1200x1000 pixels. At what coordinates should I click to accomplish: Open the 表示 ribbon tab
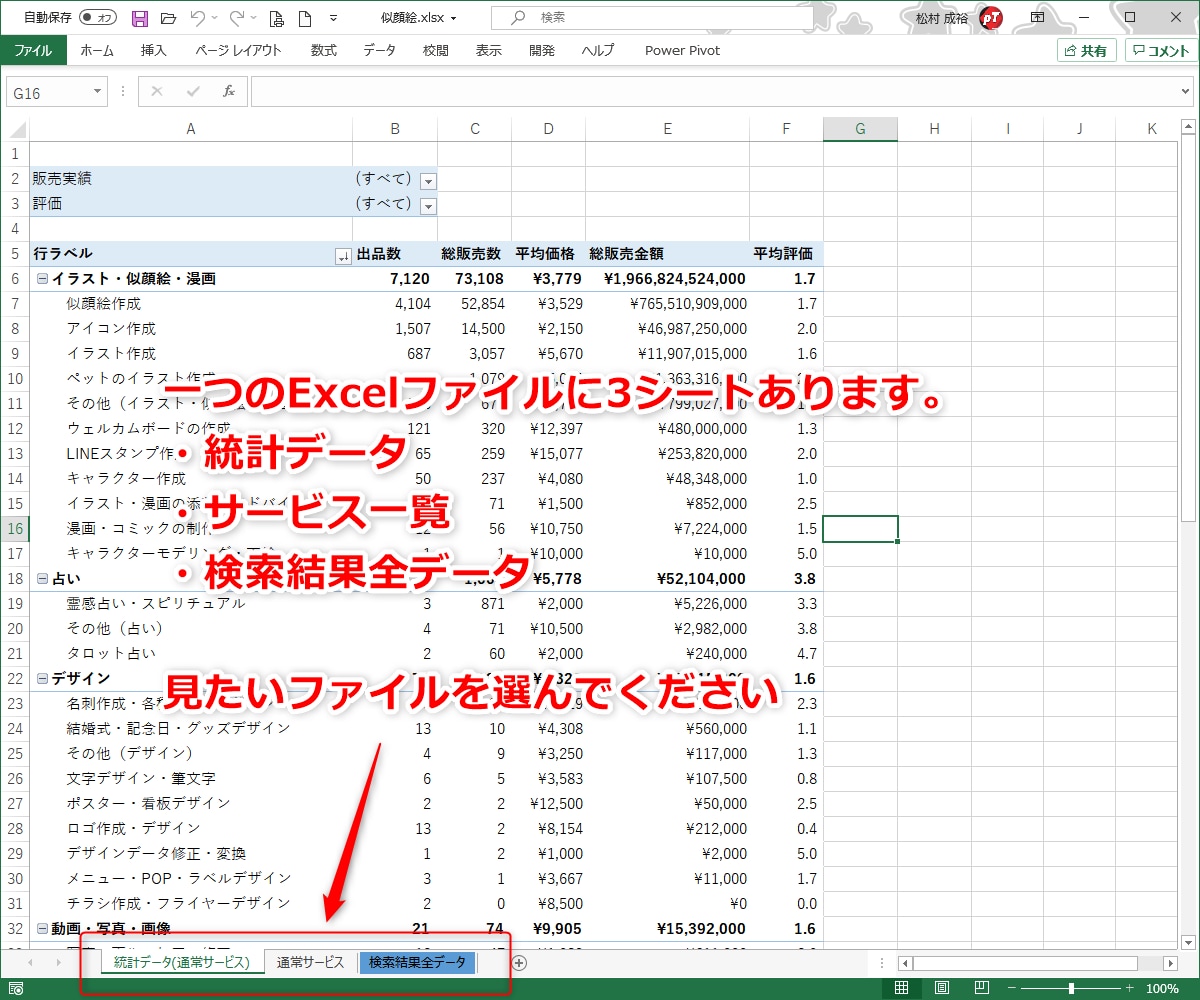click(x=488, y=50)
